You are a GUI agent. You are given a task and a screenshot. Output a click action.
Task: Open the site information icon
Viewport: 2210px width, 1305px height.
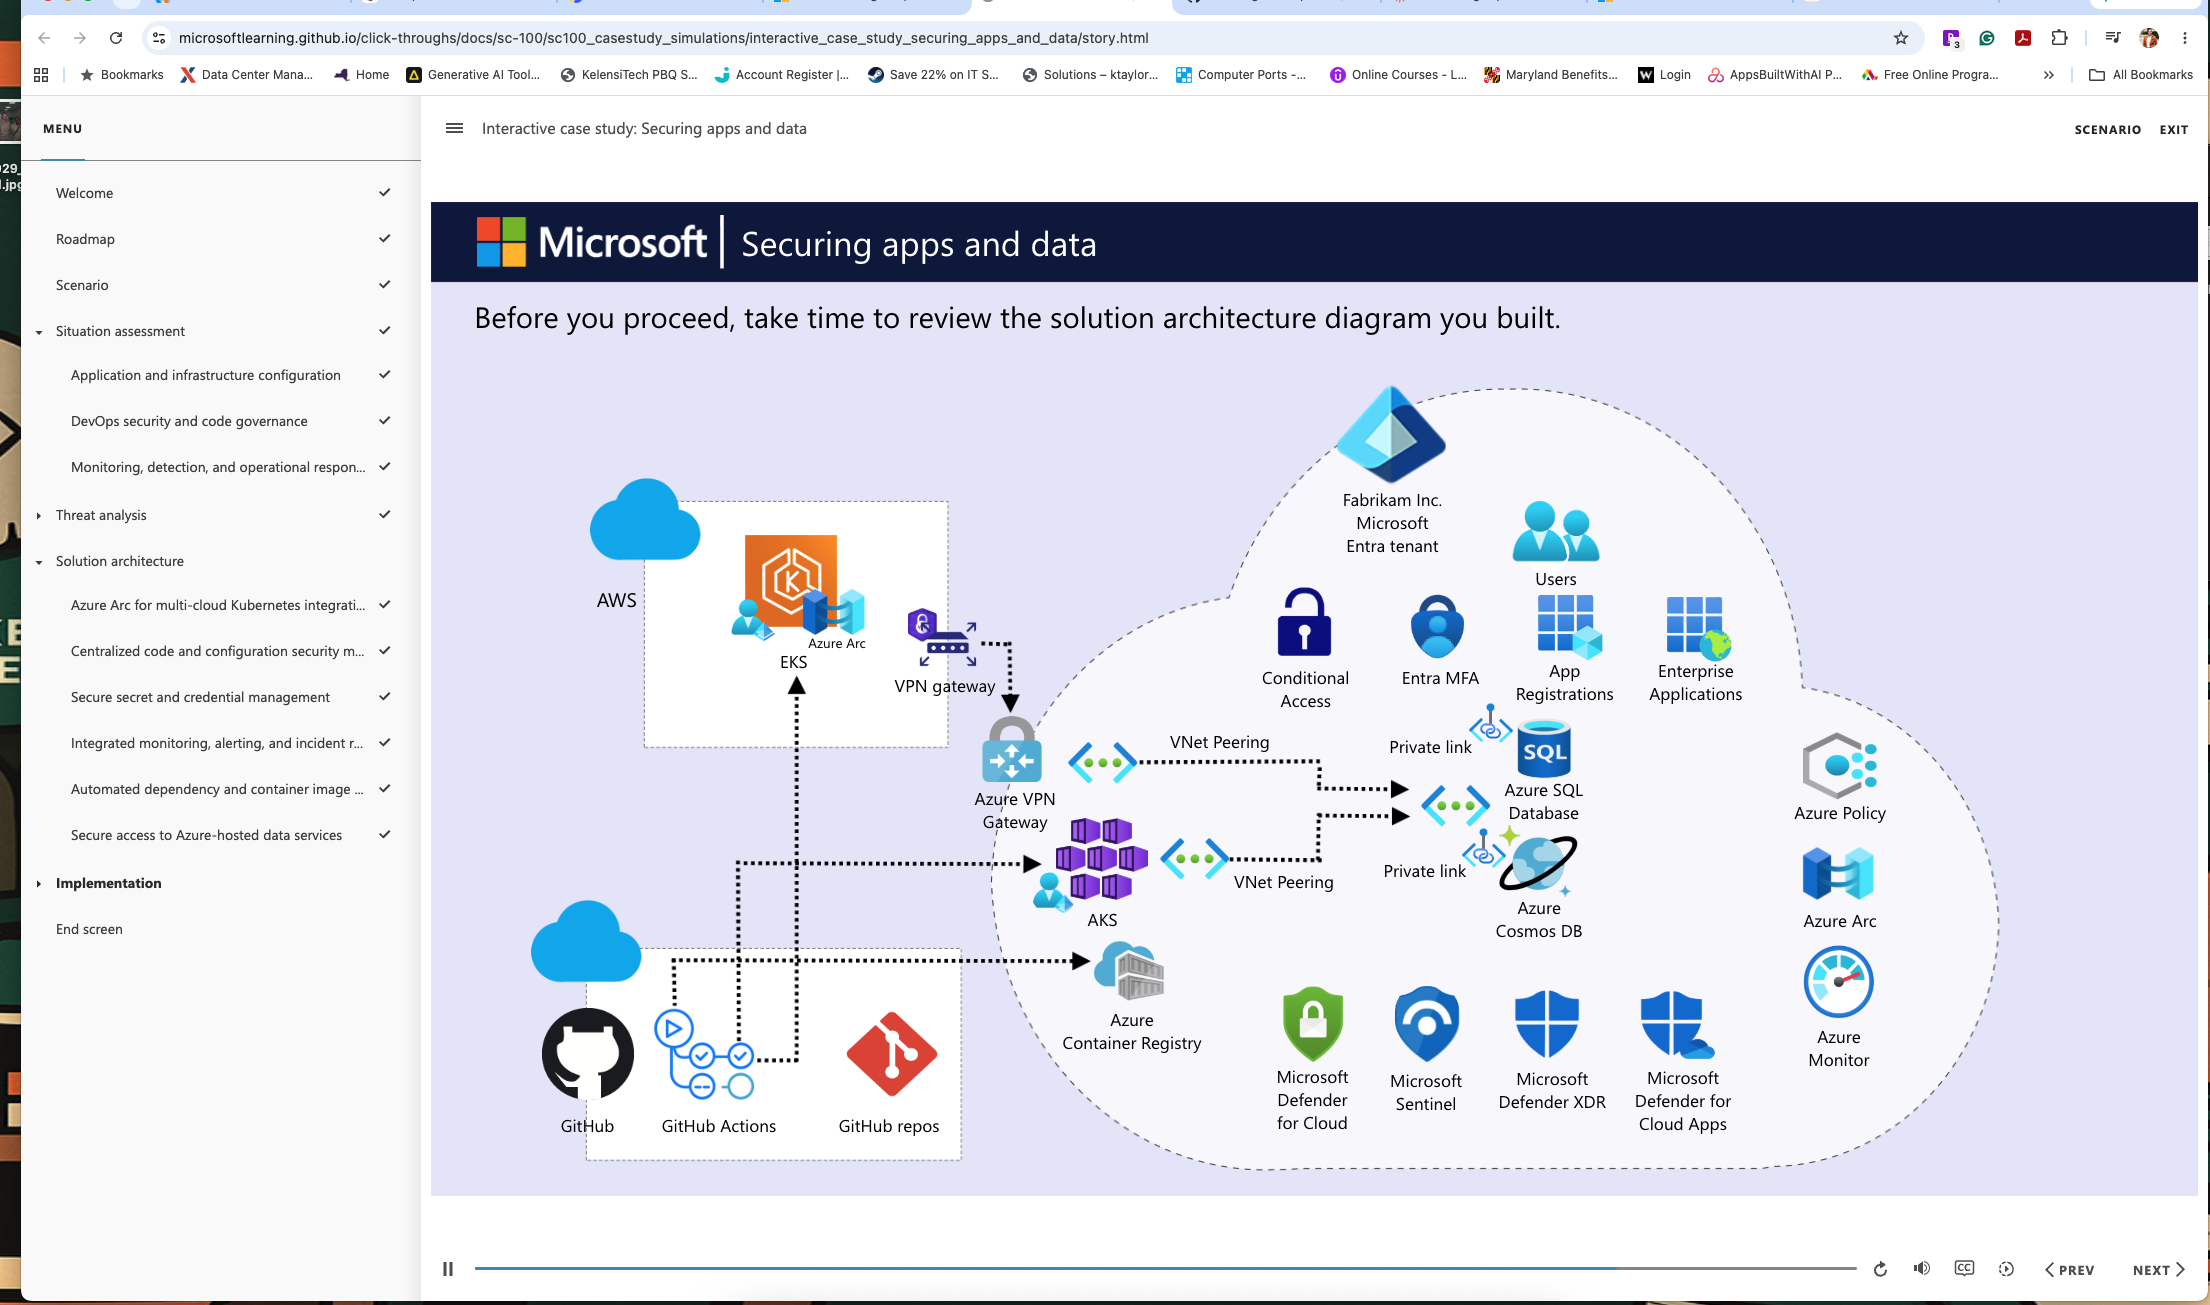point(159,38)
